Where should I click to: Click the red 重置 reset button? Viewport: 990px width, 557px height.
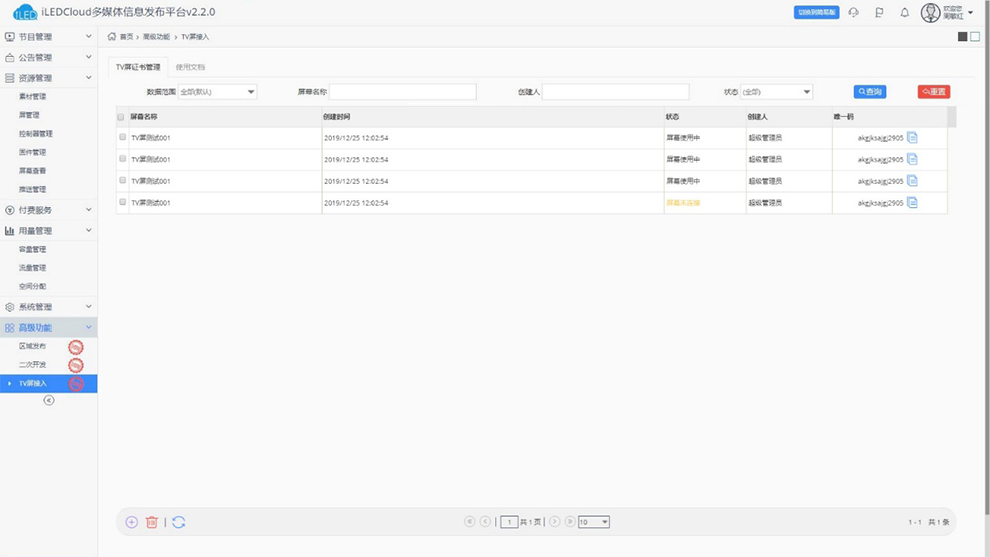[933, 92]
